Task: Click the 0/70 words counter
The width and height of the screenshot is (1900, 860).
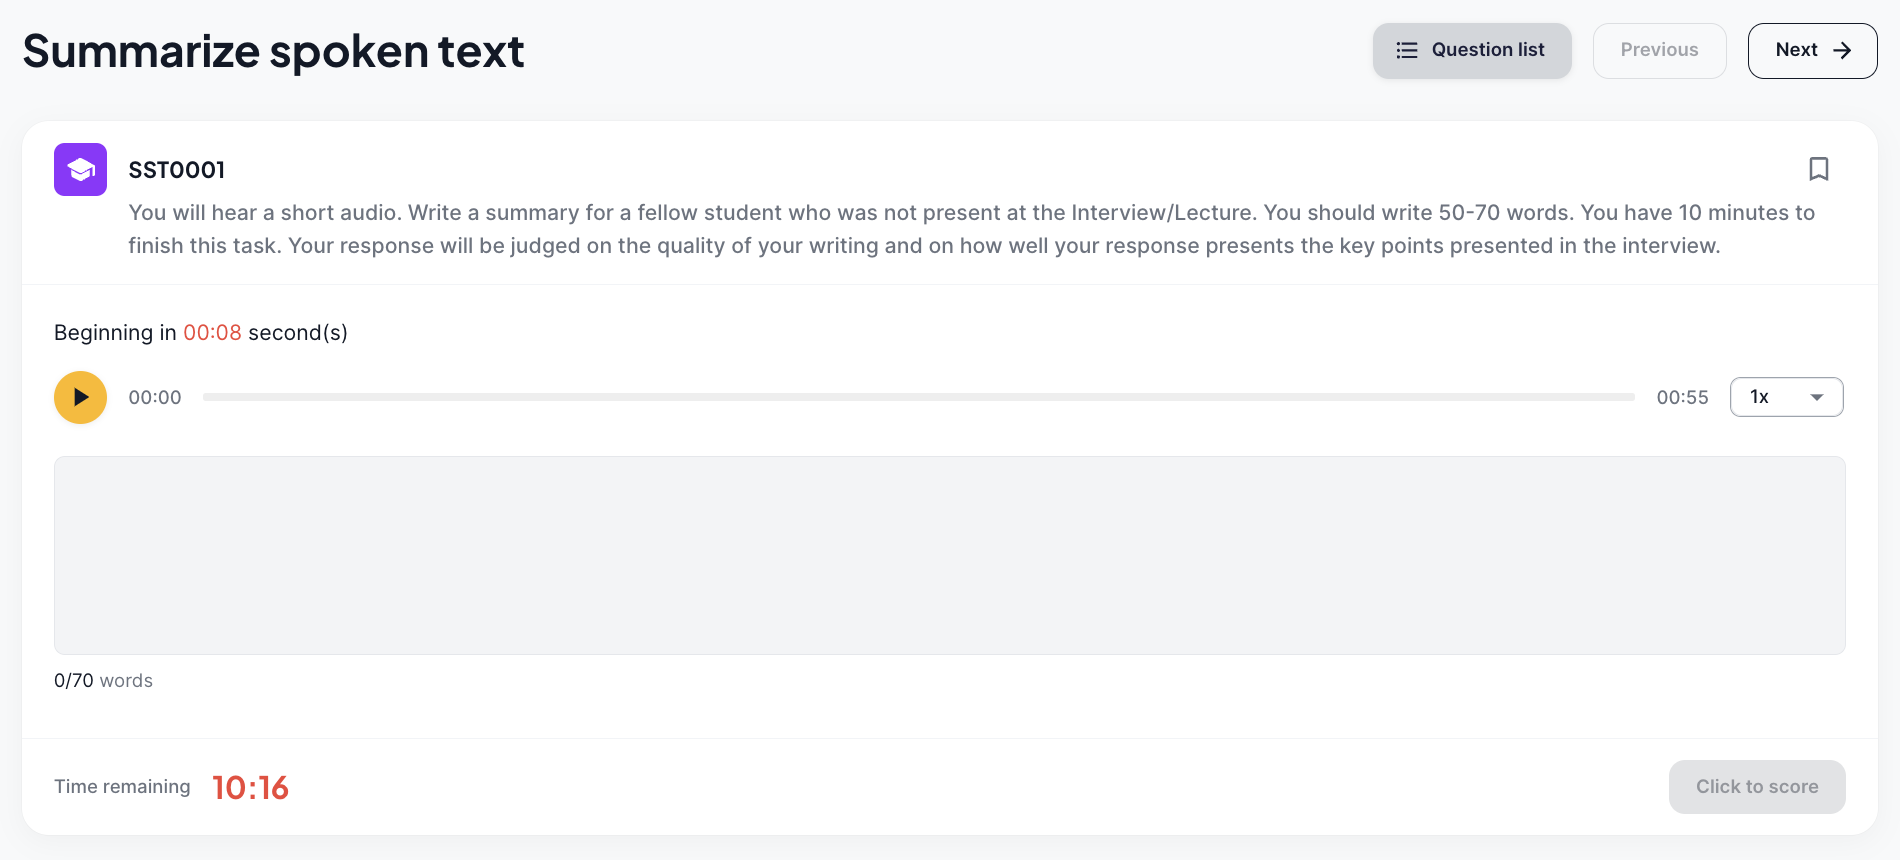Action: pyautogui.click(x=103, y=680)
